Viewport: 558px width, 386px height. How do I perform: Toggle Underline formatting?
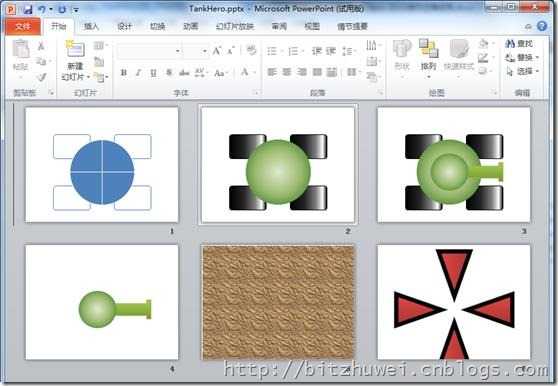click(x=153, y=73)
